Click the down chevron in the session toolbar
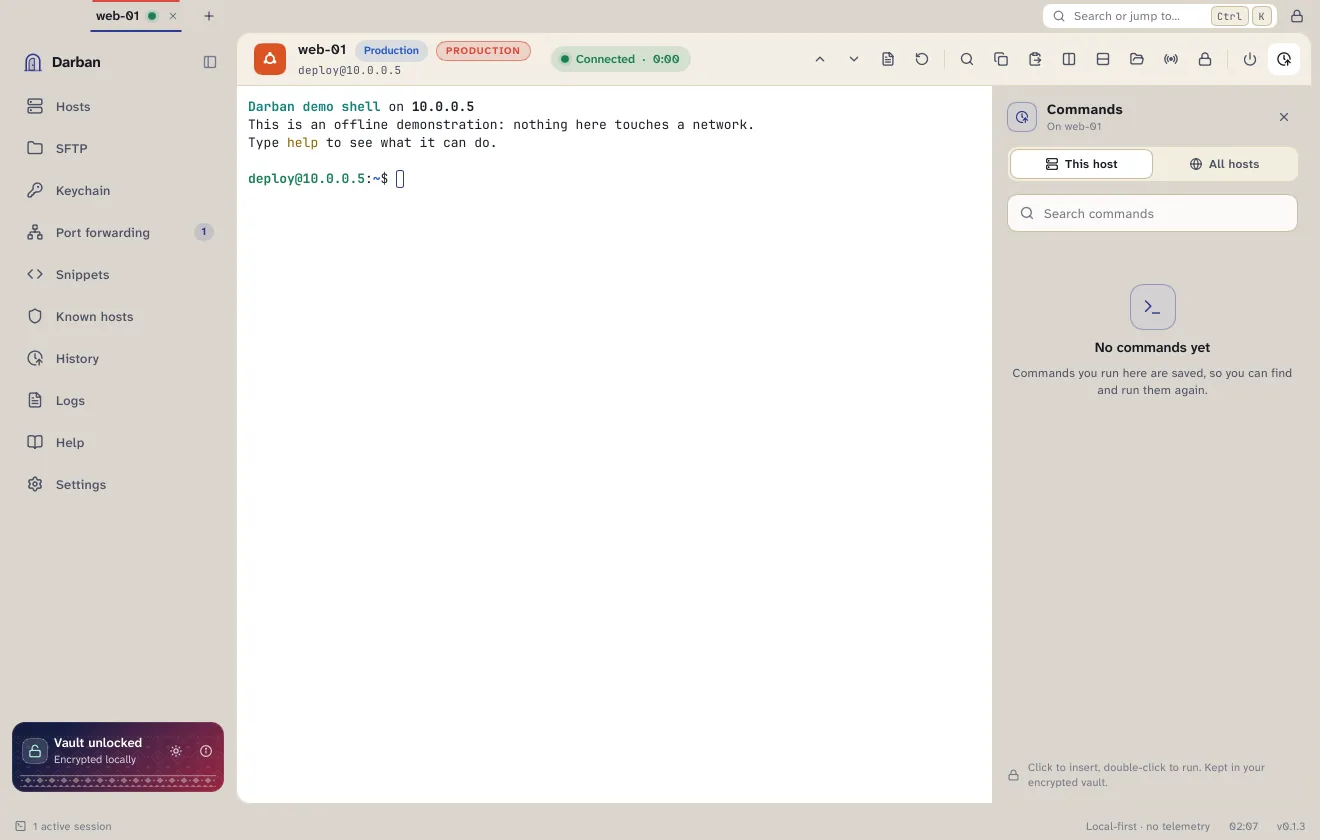 click(854, 59)
